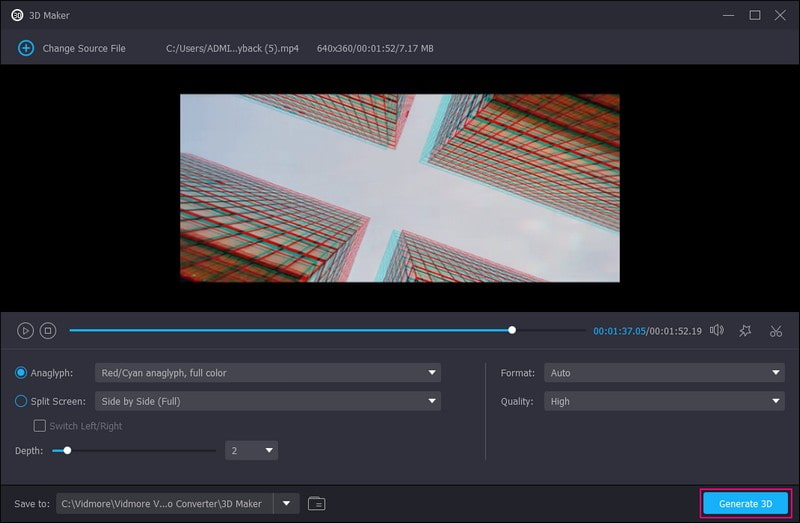Expand the Quality High dropdown
This screenshot has width=800, height=523.
(664, 401)
